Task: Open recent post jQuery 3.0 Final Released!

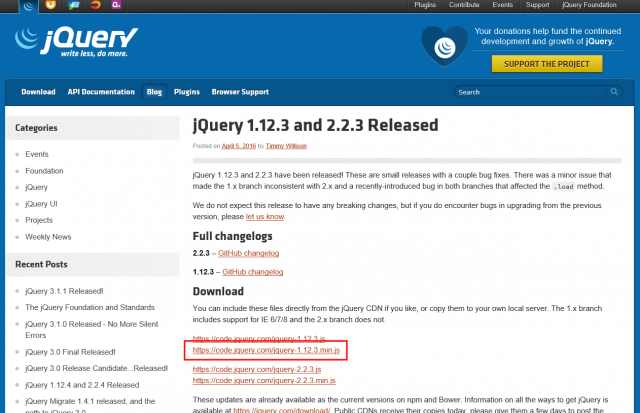Action: point(70,352)
